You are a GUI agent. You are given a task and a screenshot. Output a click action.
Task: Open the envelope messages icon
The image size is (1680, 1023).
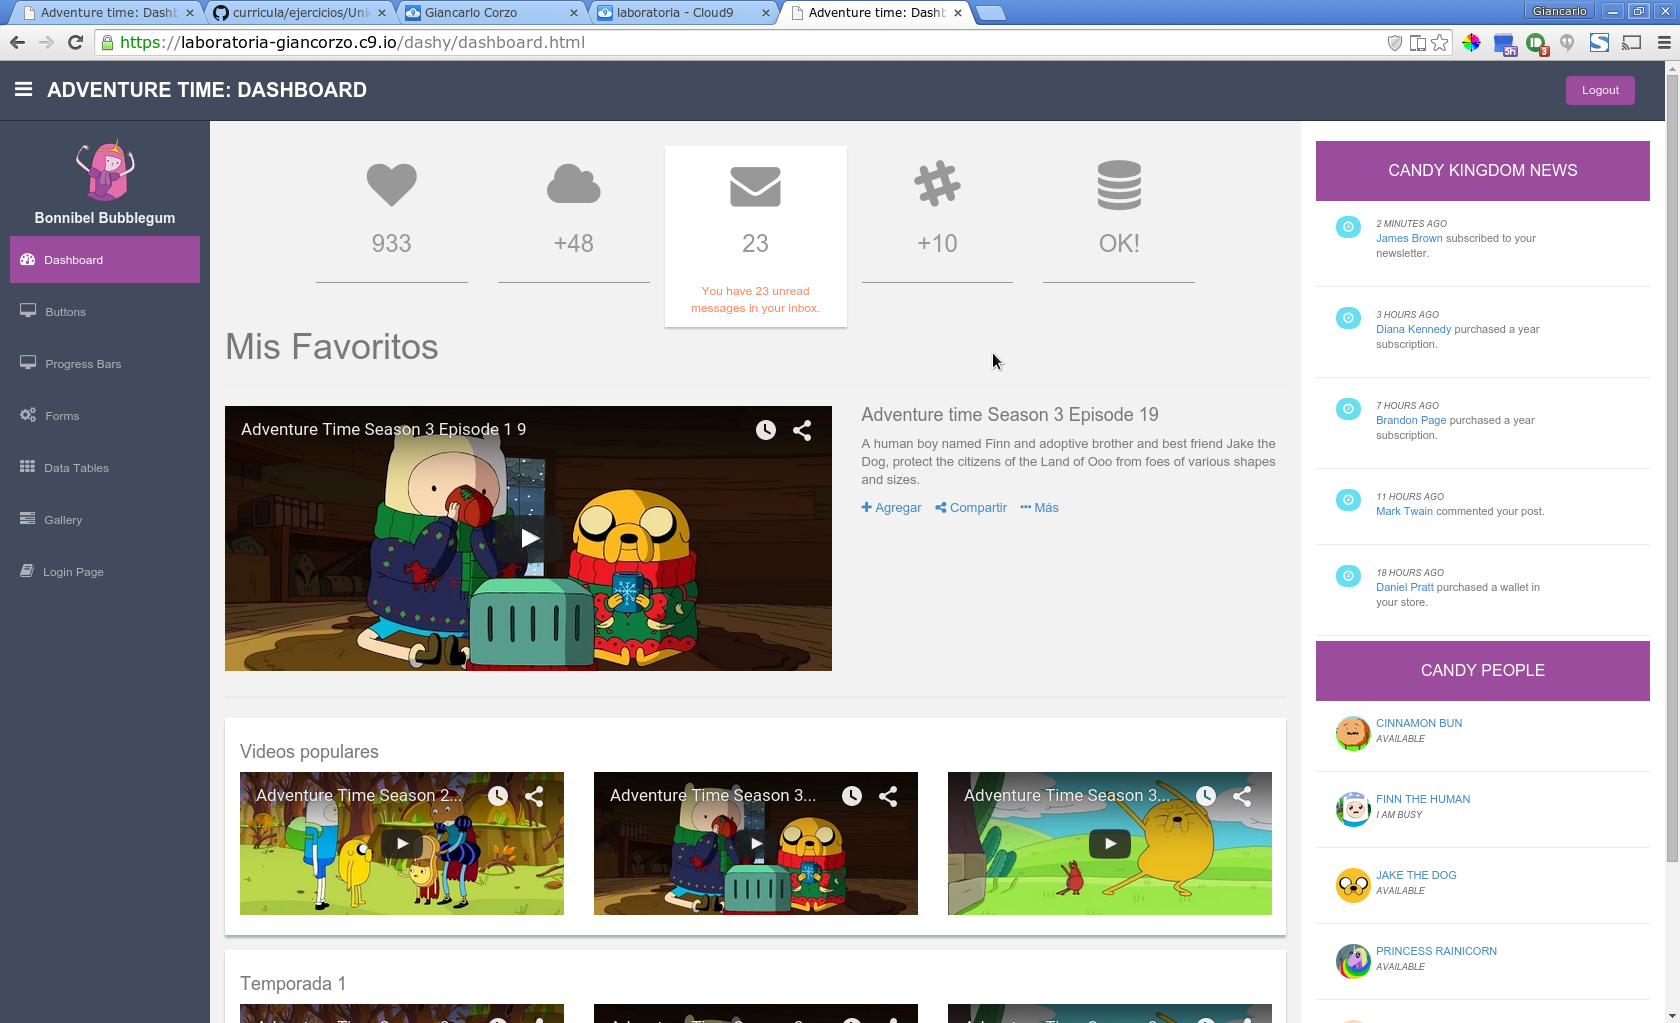pos(755,186)
